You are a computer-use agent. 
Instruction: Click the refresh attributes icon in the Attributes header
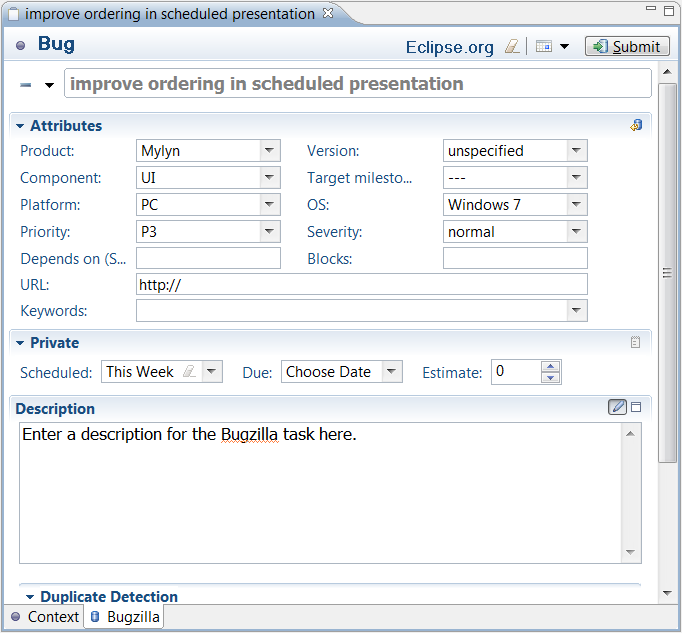pos(636,125)
